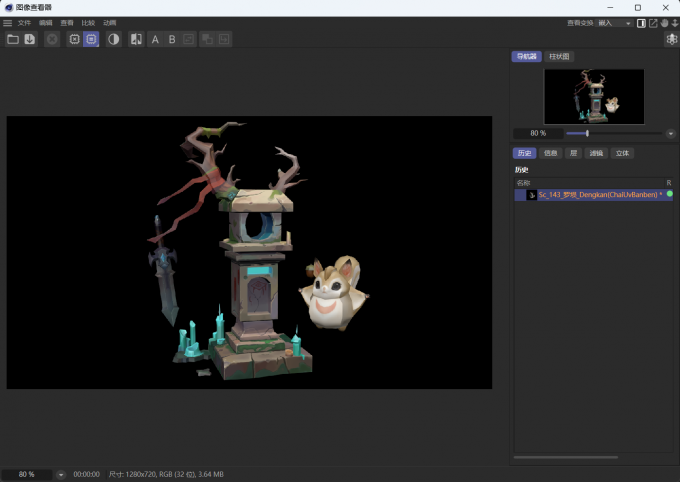680x482 pixels.
Task: Click the open-folder icon in toolbar
Action: tap(13, 39)
